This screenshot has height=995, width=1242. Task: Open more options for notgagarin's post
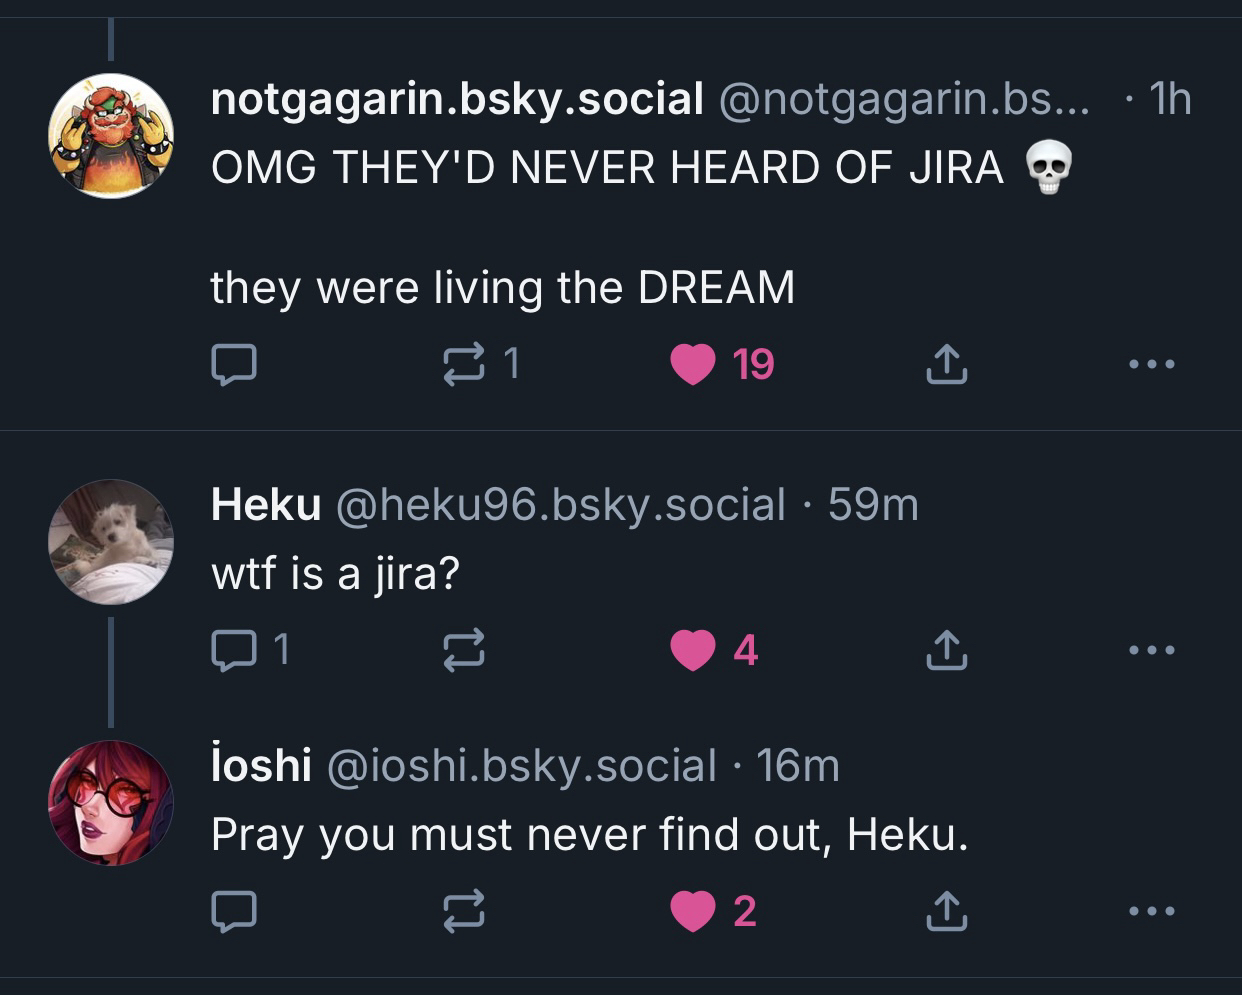(1151, 365)
